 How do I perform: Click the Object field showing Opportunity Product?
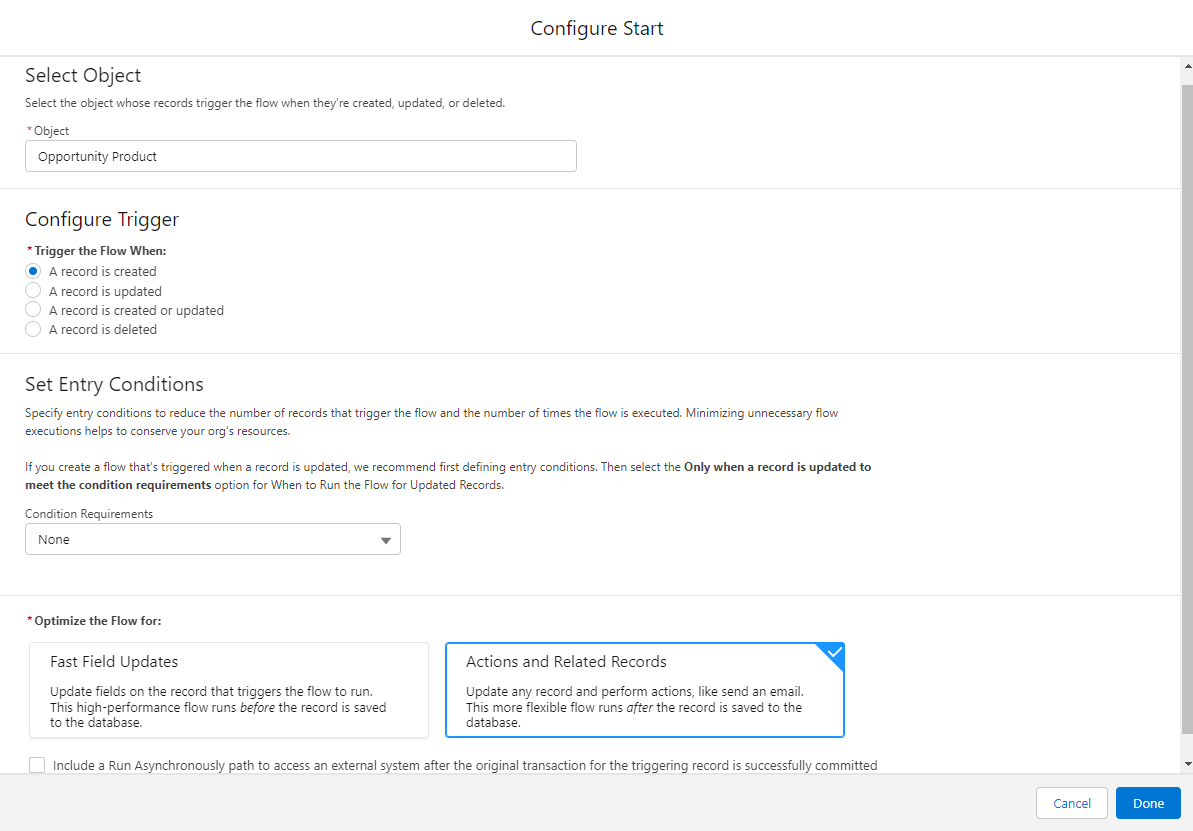[301, 156]
